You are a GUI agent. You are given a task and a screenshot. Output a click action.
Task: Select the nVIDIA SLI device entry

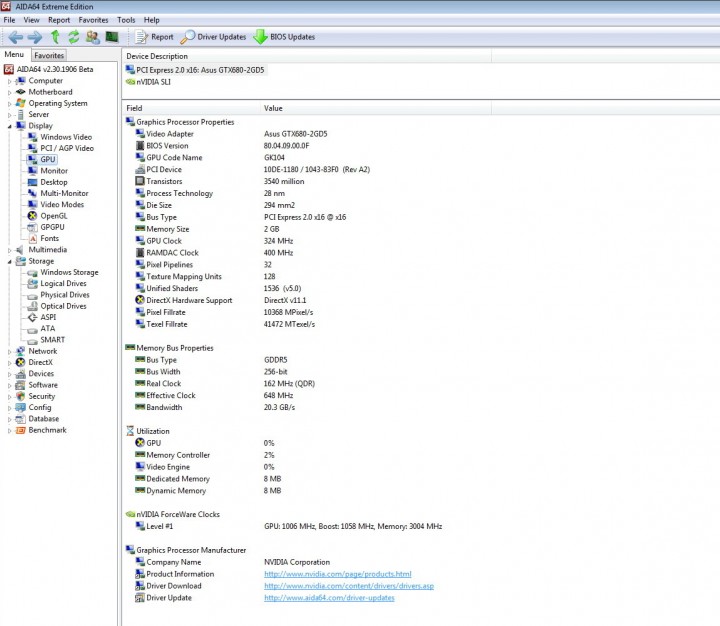click(x=148, y=82)
